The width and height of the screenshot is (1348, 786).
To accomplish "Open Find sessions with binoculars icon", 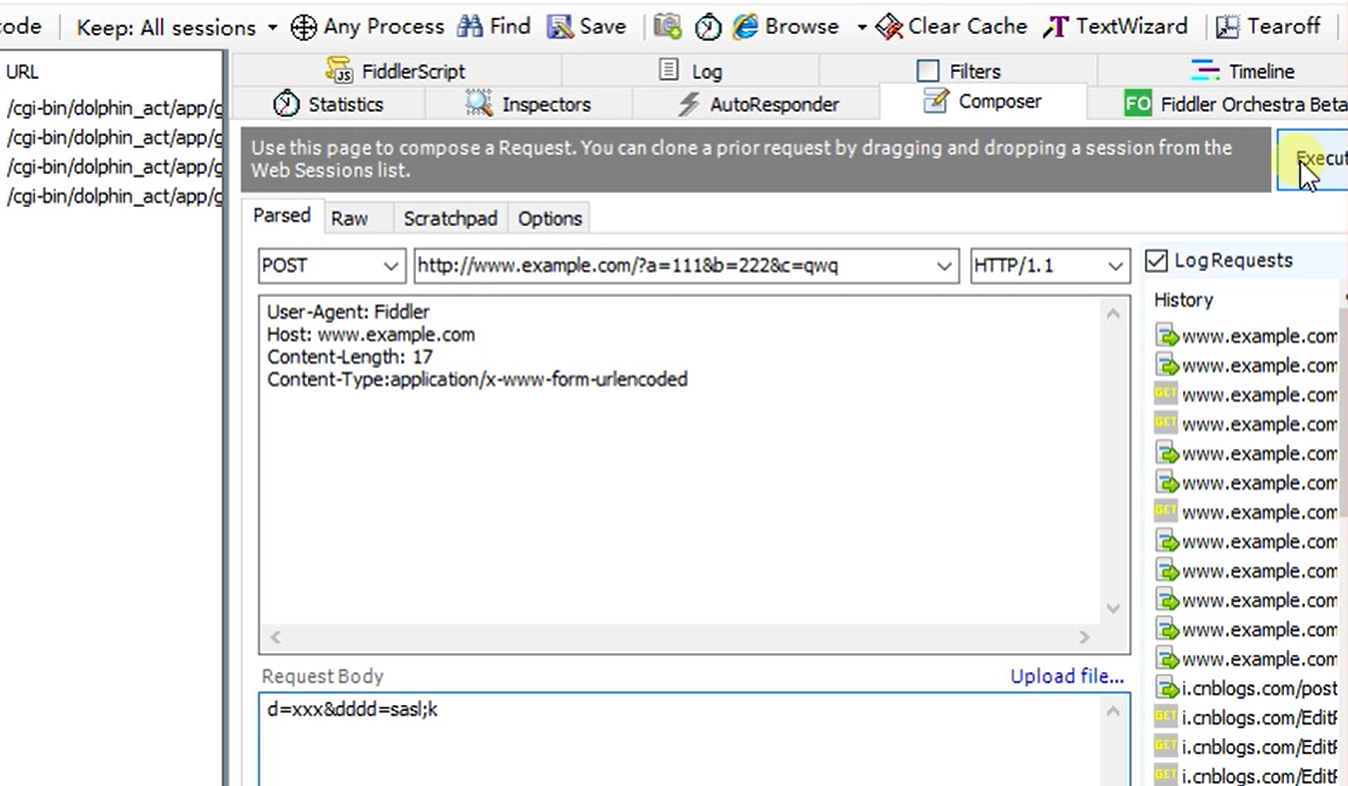I will tap(494, 26).
